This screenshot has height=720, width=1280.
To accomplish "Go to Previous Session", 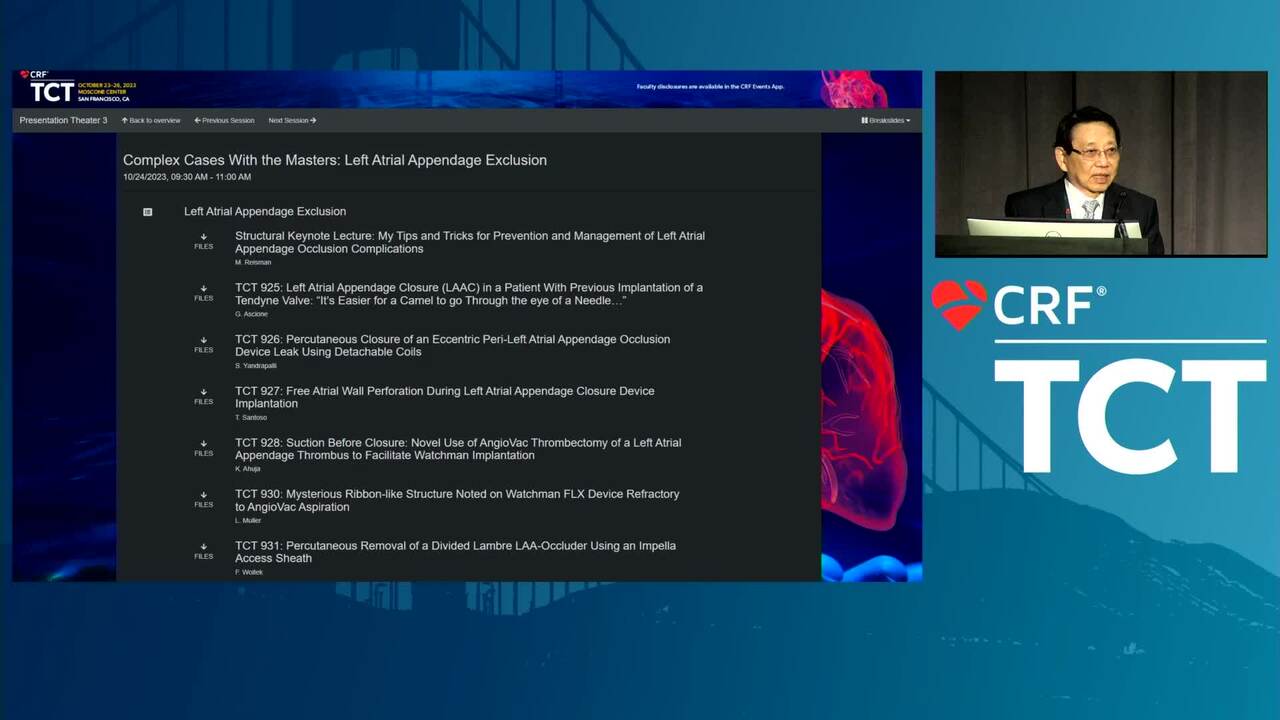I will [224, 120].
